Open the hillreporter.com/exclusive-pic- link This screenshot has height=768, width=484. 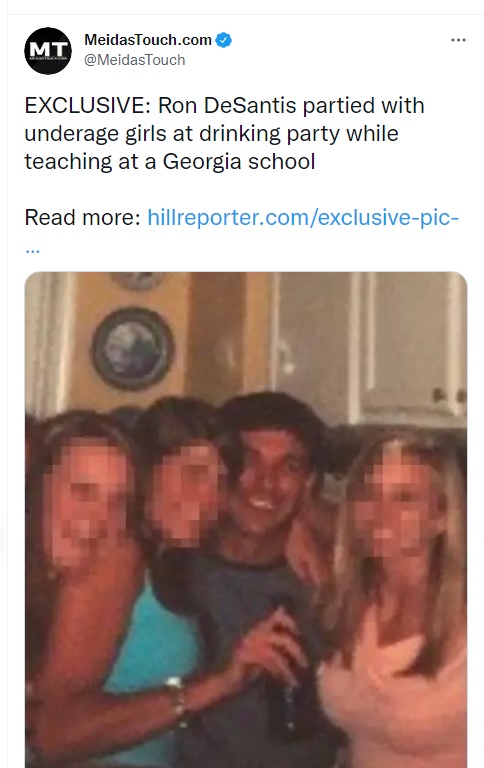click(303, 217)
